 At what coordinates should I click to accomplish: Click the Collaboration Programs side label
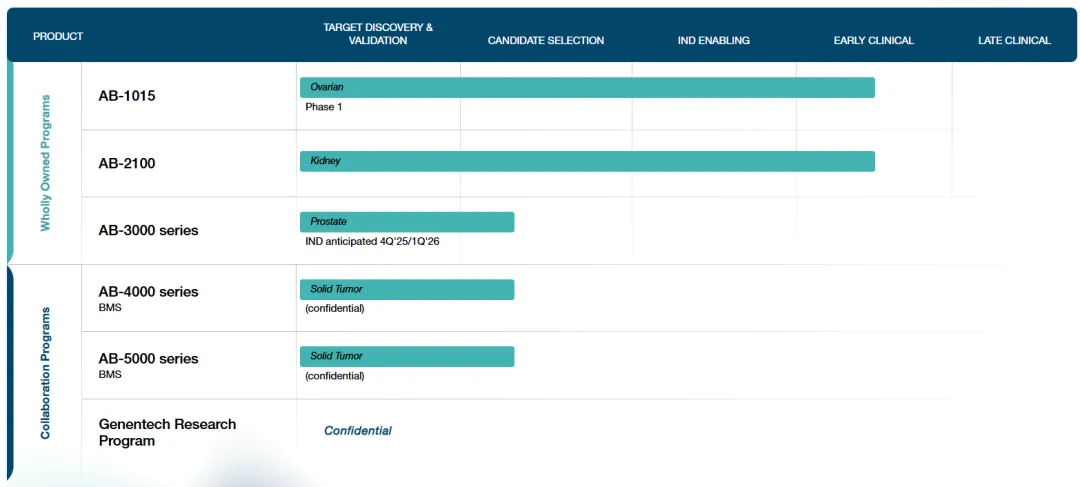(x=45, y=372)
